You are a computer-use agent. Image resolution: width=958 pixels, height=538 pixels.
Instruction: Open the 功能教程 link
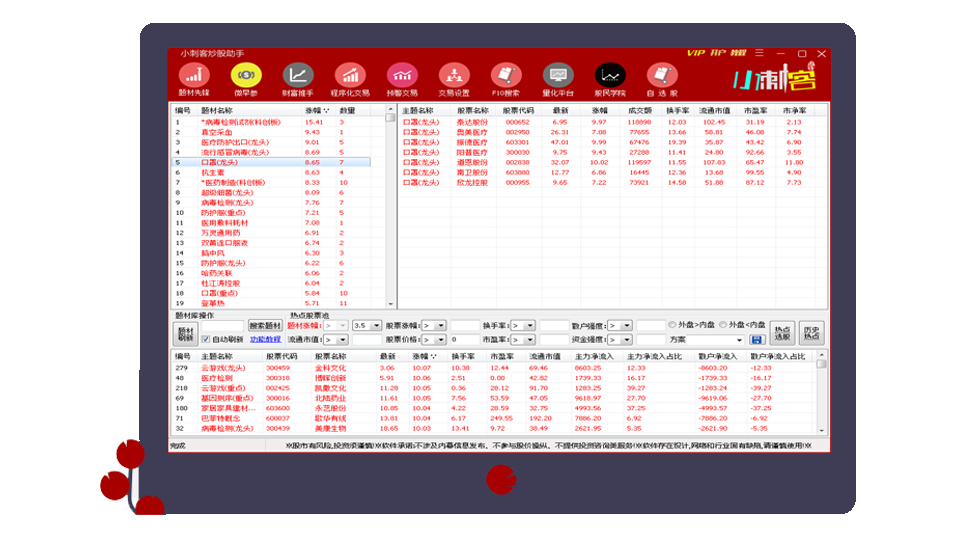click(265, 340)
